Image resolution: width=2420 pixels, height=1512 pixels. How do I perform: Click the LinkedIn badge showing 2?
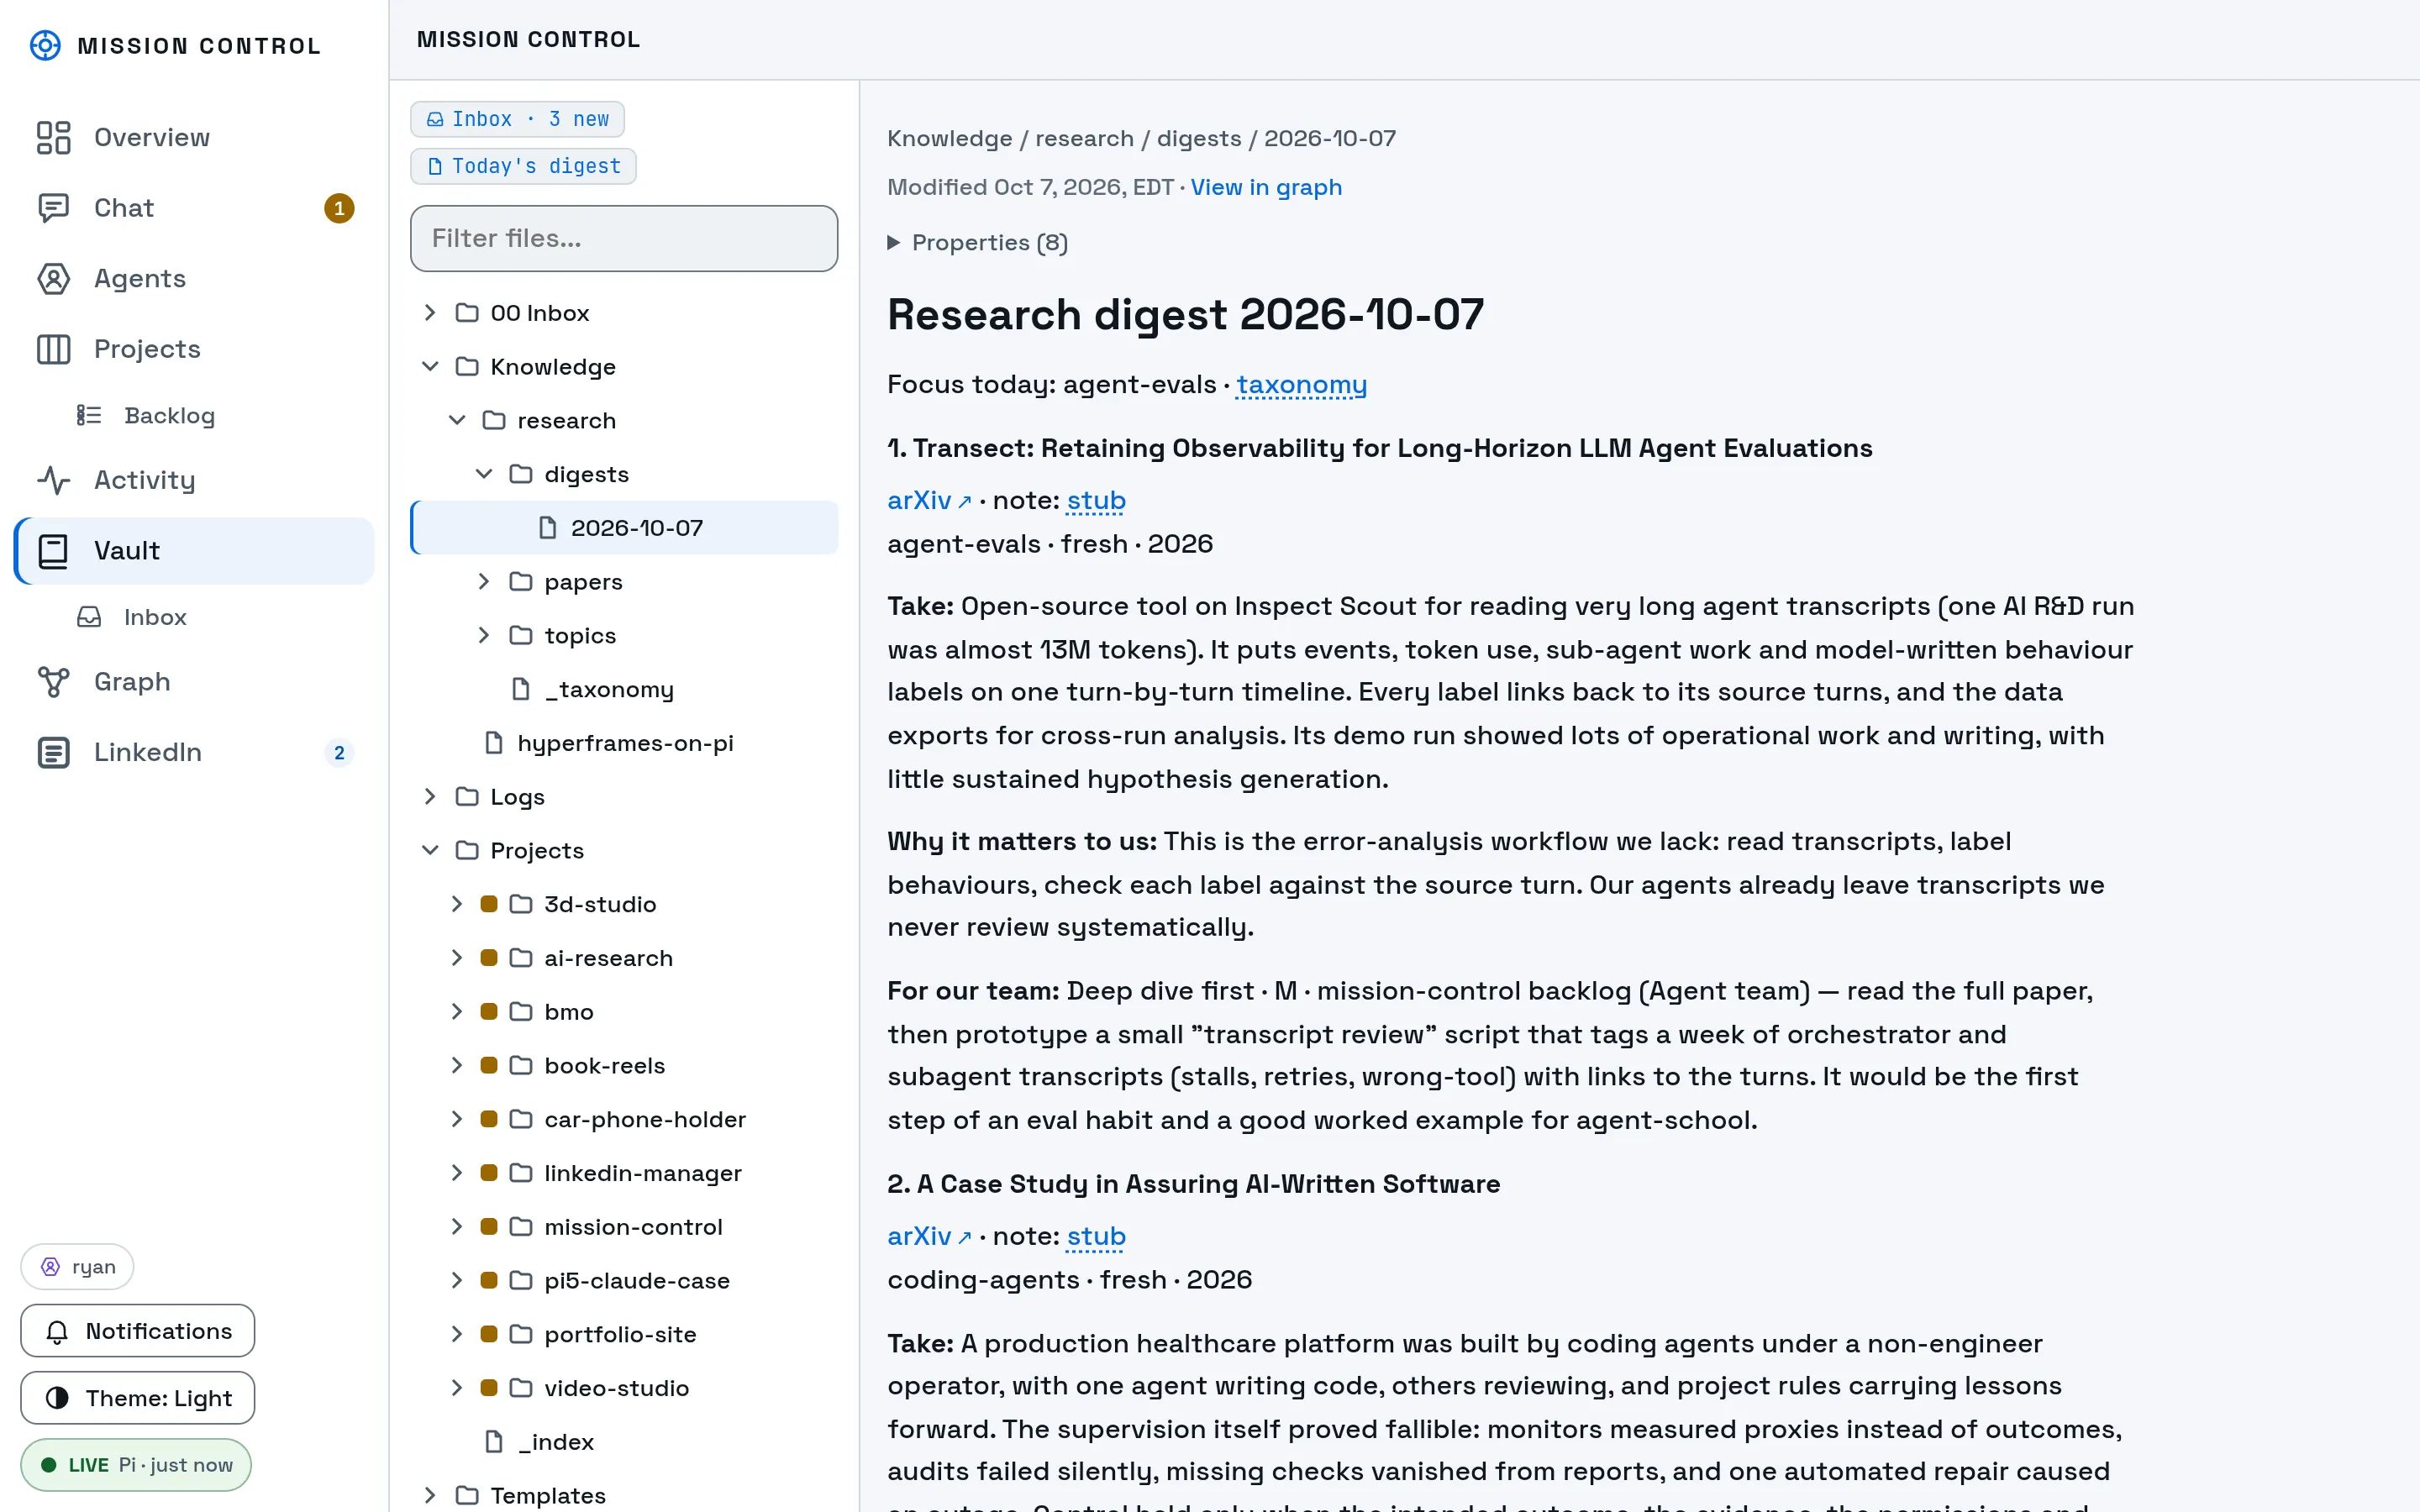339,752
